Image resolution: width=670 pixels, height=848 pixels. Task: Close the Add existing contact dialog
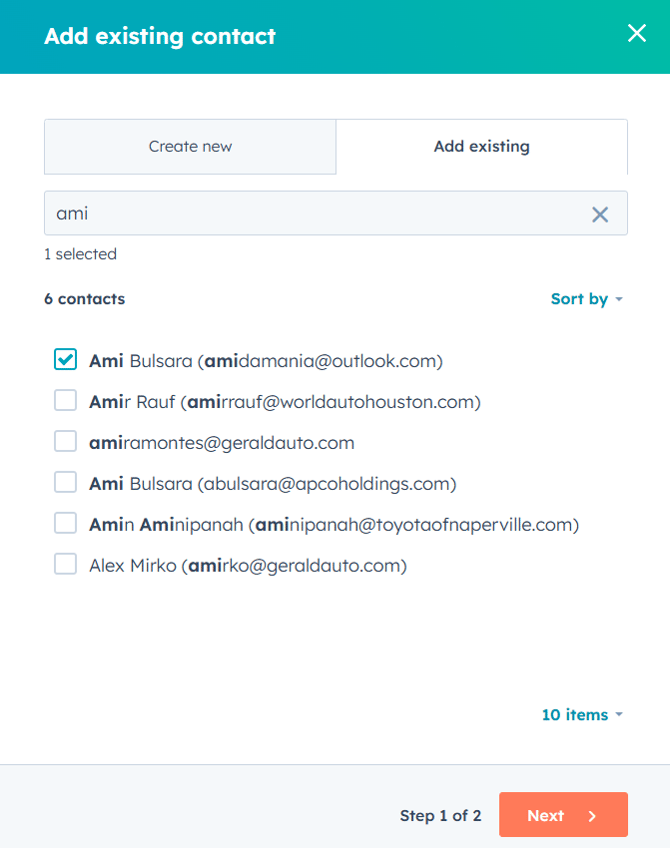tap(636, 34)
